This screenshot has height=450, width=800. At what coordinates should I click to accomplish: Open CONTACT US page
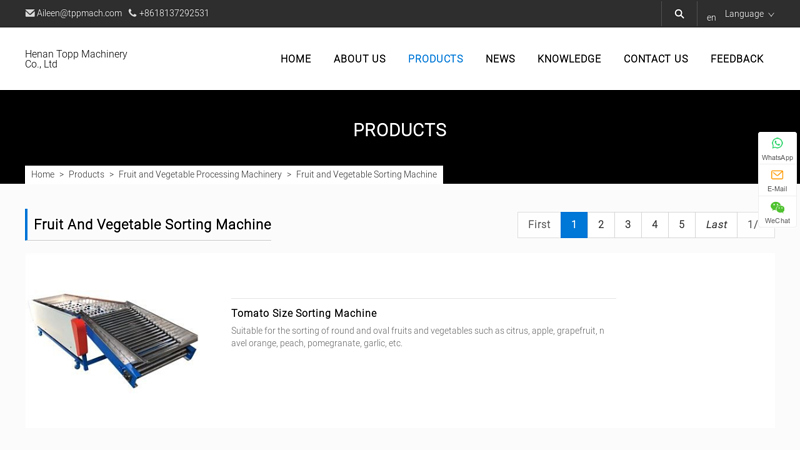point(656,59)
